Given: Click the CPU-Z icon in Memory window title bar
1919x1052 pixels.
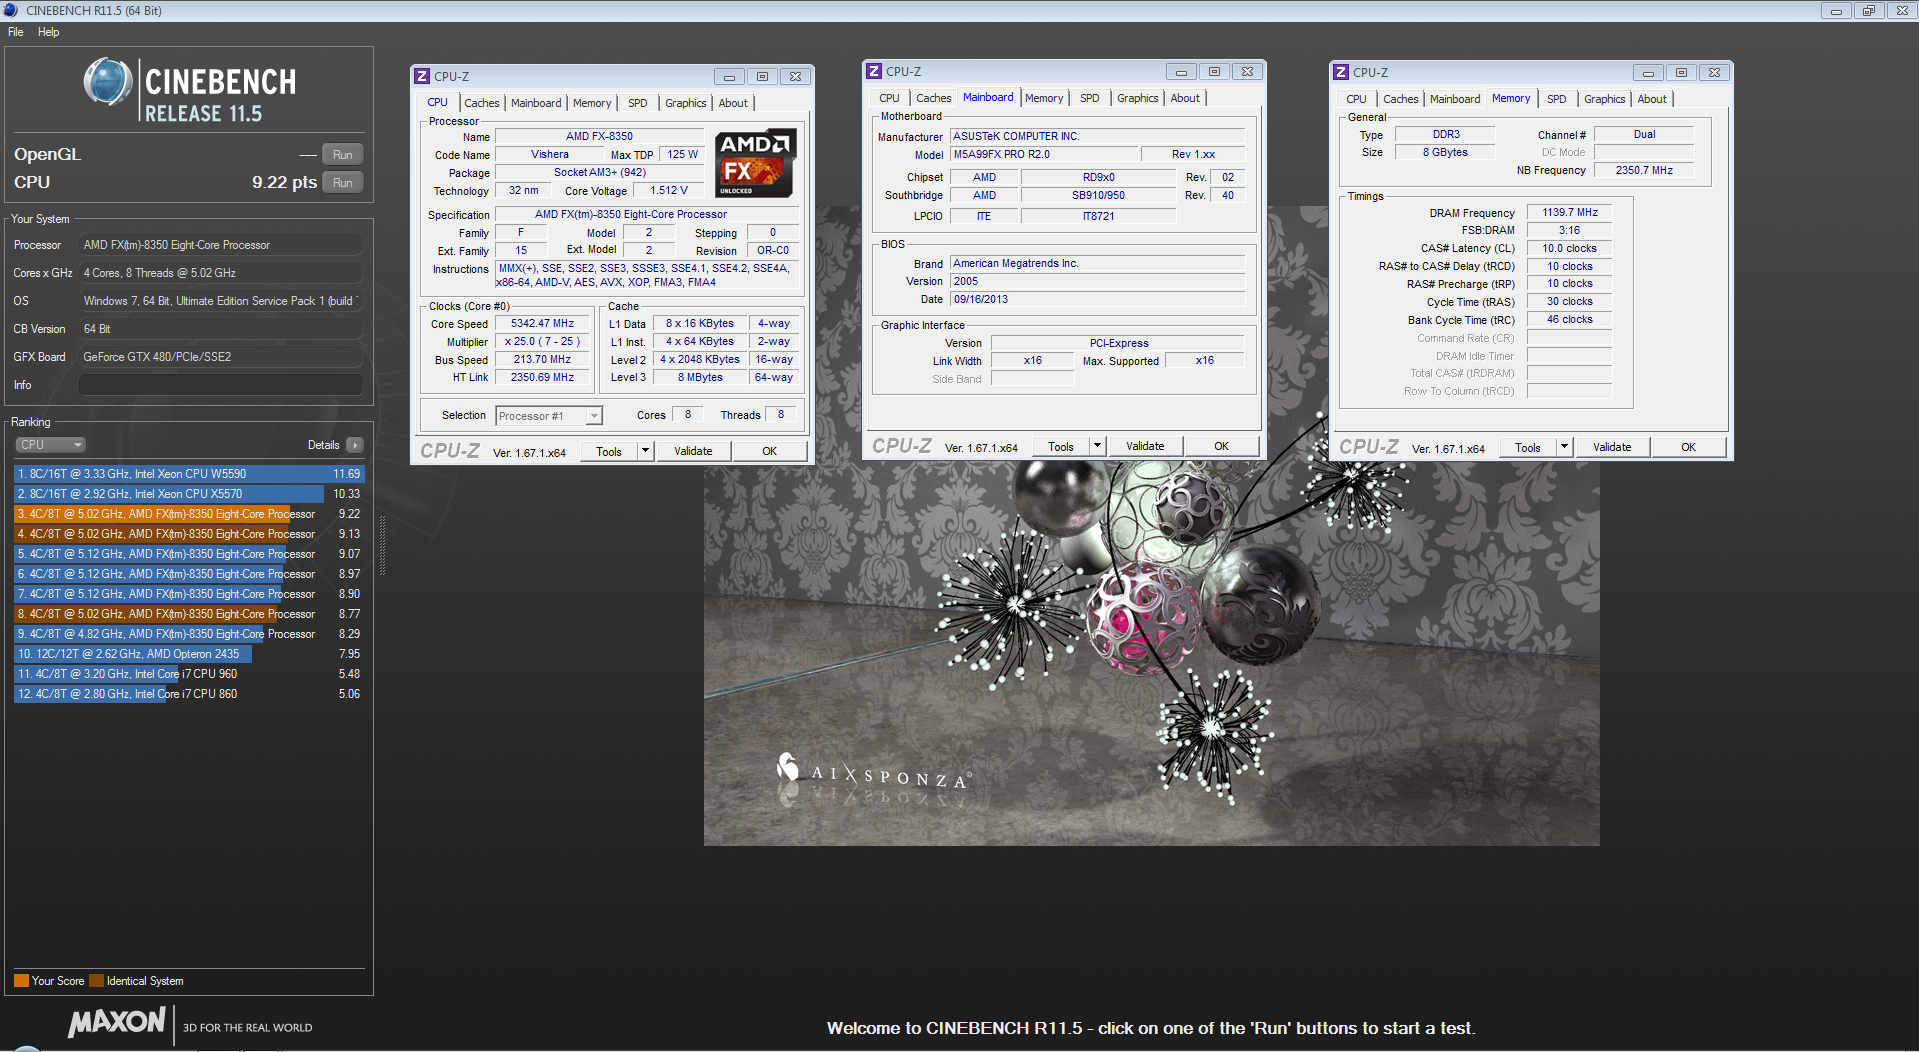Looking at the screenshot, I should point(1341,72).
